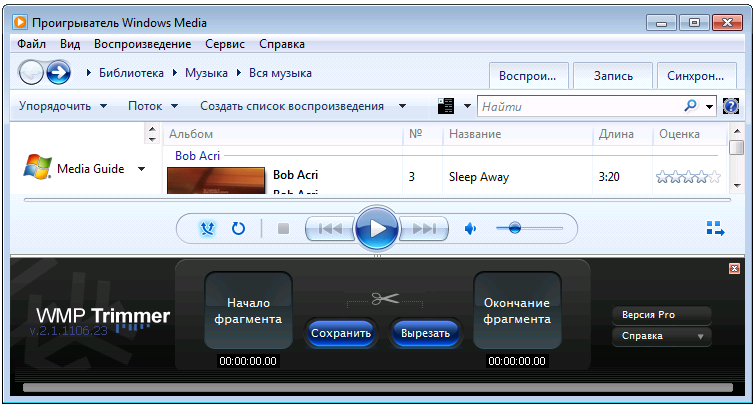
Task: Switch to Now Playing mode
Action: tap(716, 229)
